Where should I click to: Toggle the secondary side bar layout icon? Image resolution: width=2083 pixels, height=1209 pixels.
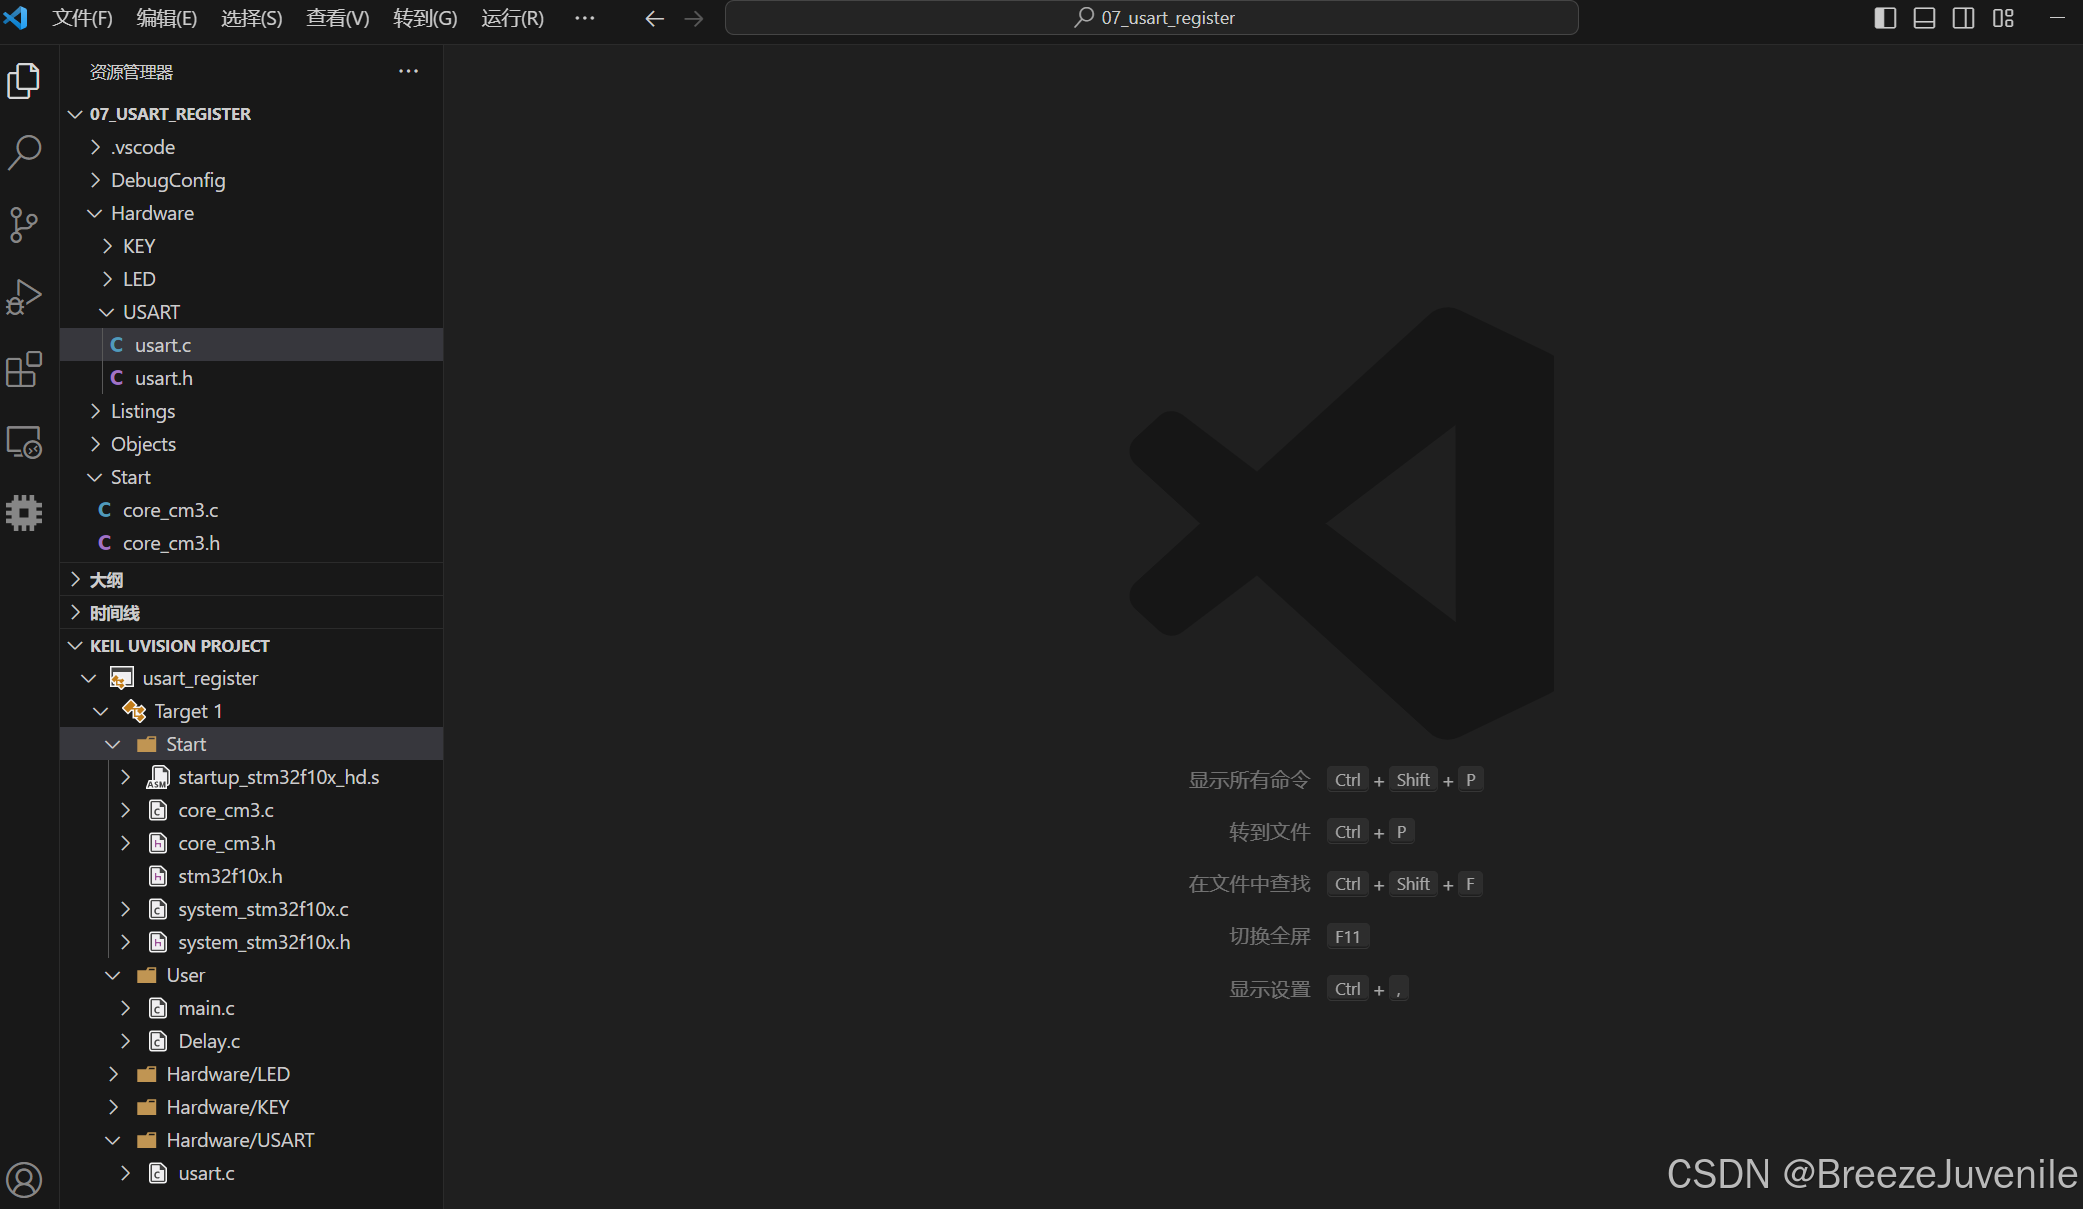coord(1963,18)
